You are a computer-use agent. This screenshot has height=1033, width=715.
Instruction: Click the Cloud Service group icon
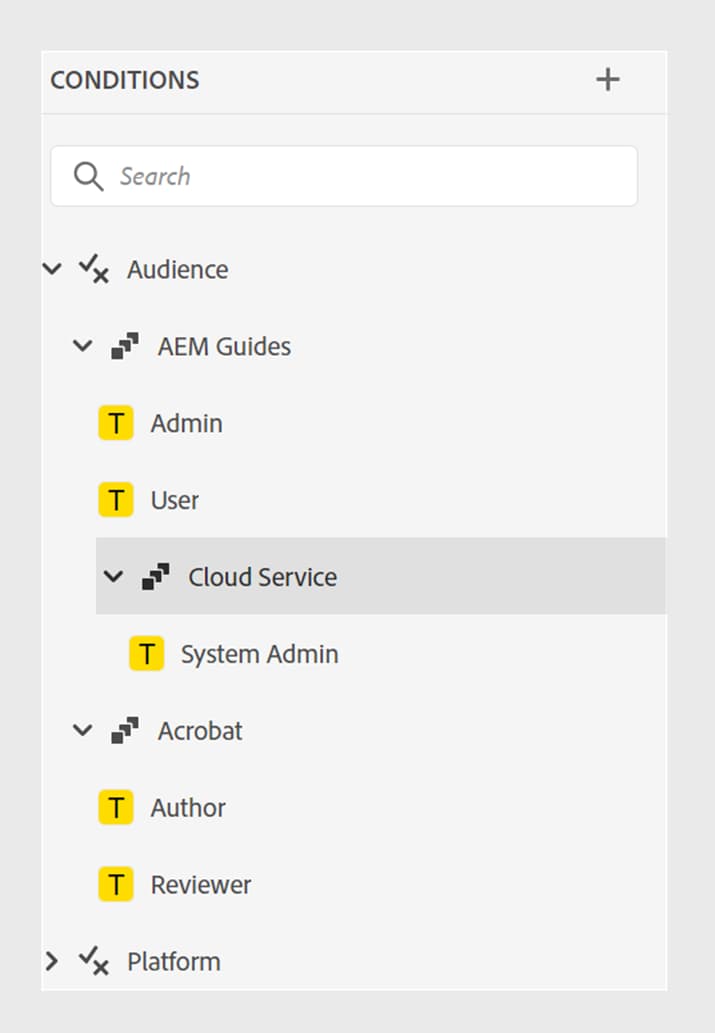point(156,577)
